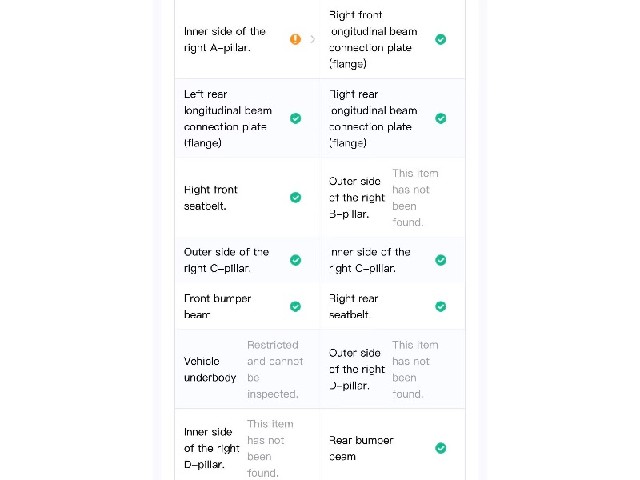Click the Front bumper beam label
This screenshot has width=640, height=480.
217,307
